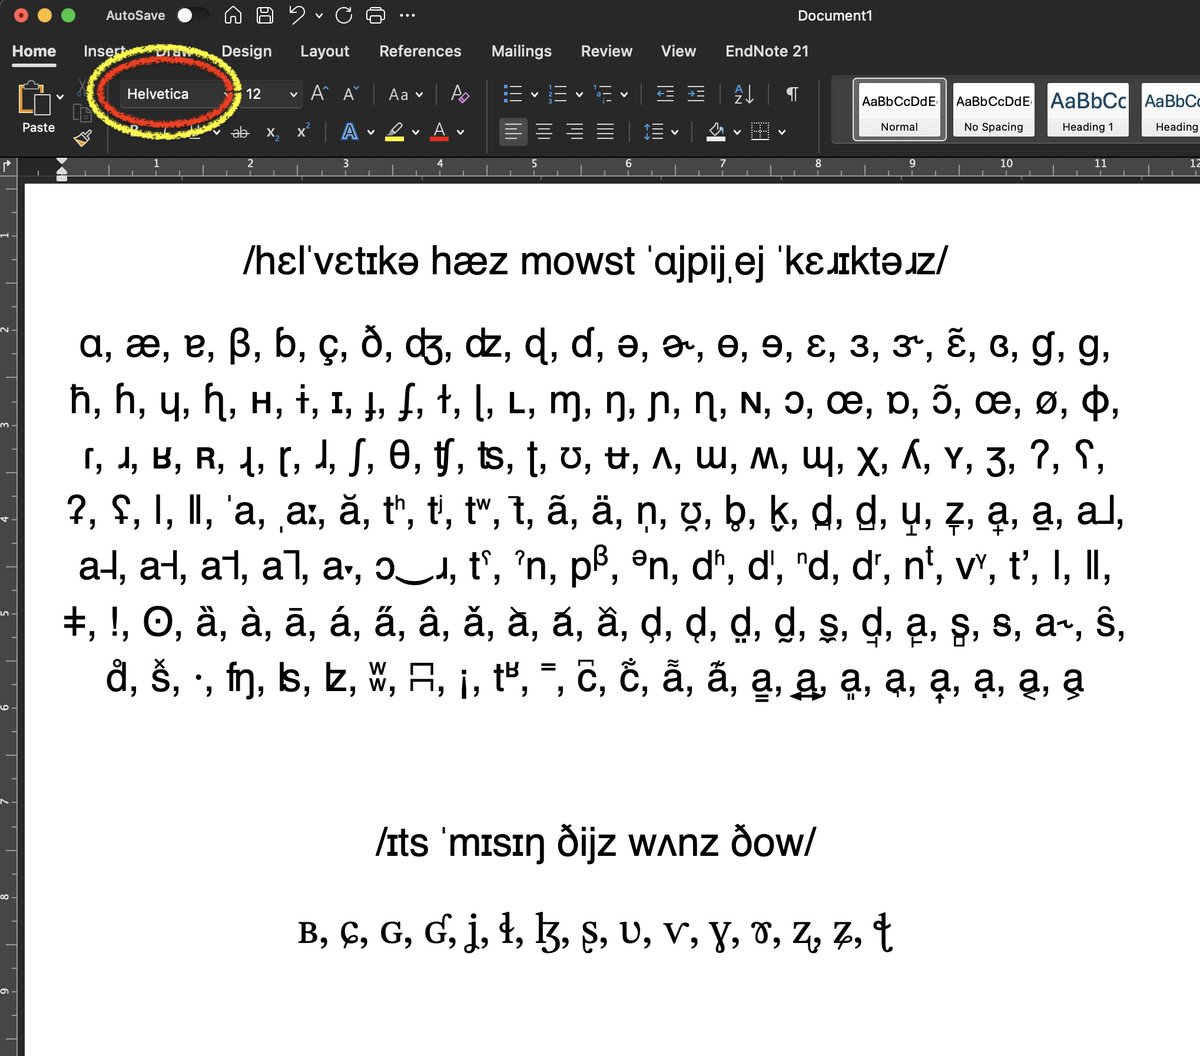The width and height of the screenshot is (1200, 1056).
Task: Apply text effects to the selection
Action: [x=349, y=132]
